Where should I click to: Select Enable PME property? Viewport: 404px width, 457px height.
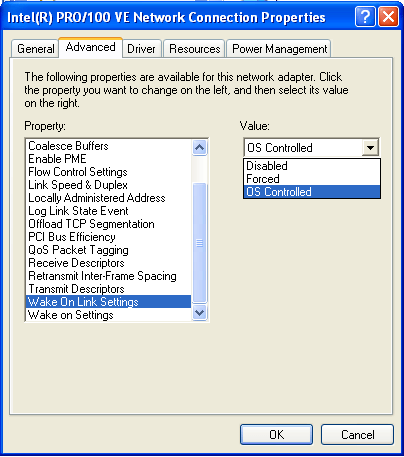[108, 159]
